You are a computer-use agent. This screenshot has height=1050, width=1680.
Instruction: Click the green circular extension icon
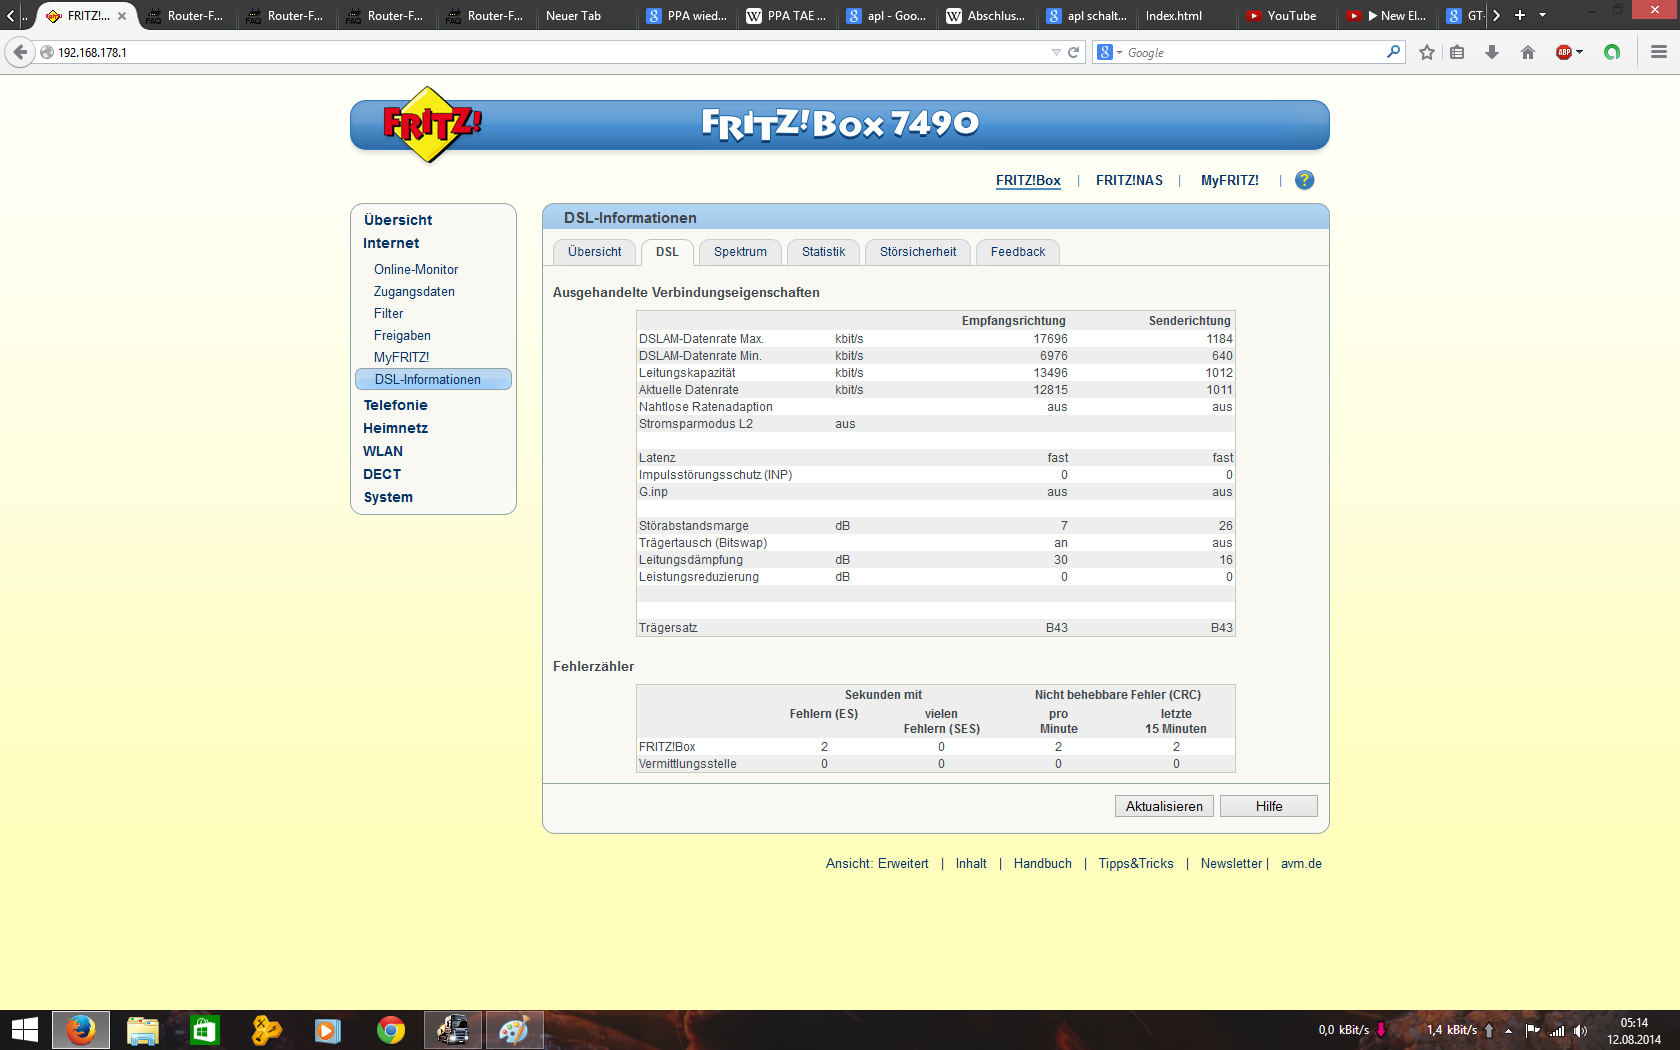click(x=1612, y=52)
